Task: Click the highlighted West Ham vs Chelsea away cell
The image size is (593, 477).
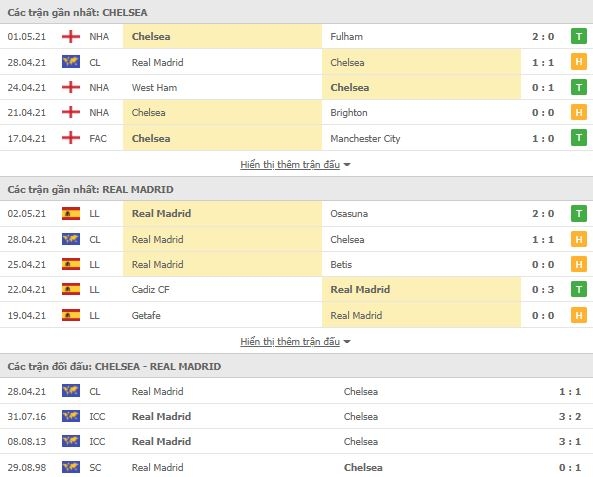Action: coord(421,87)
